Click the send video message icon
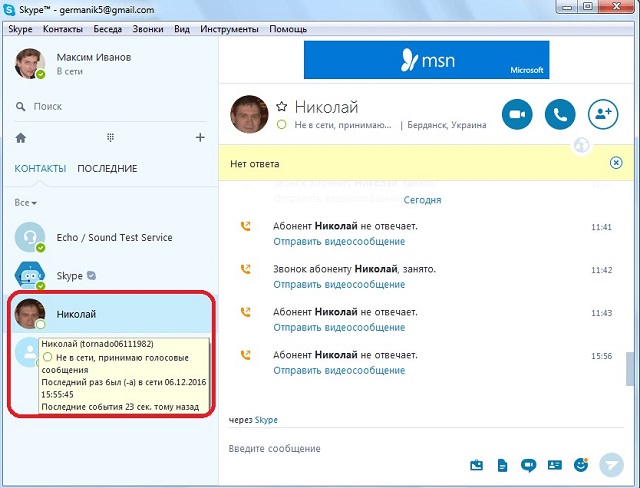 (x=528, y=465)
